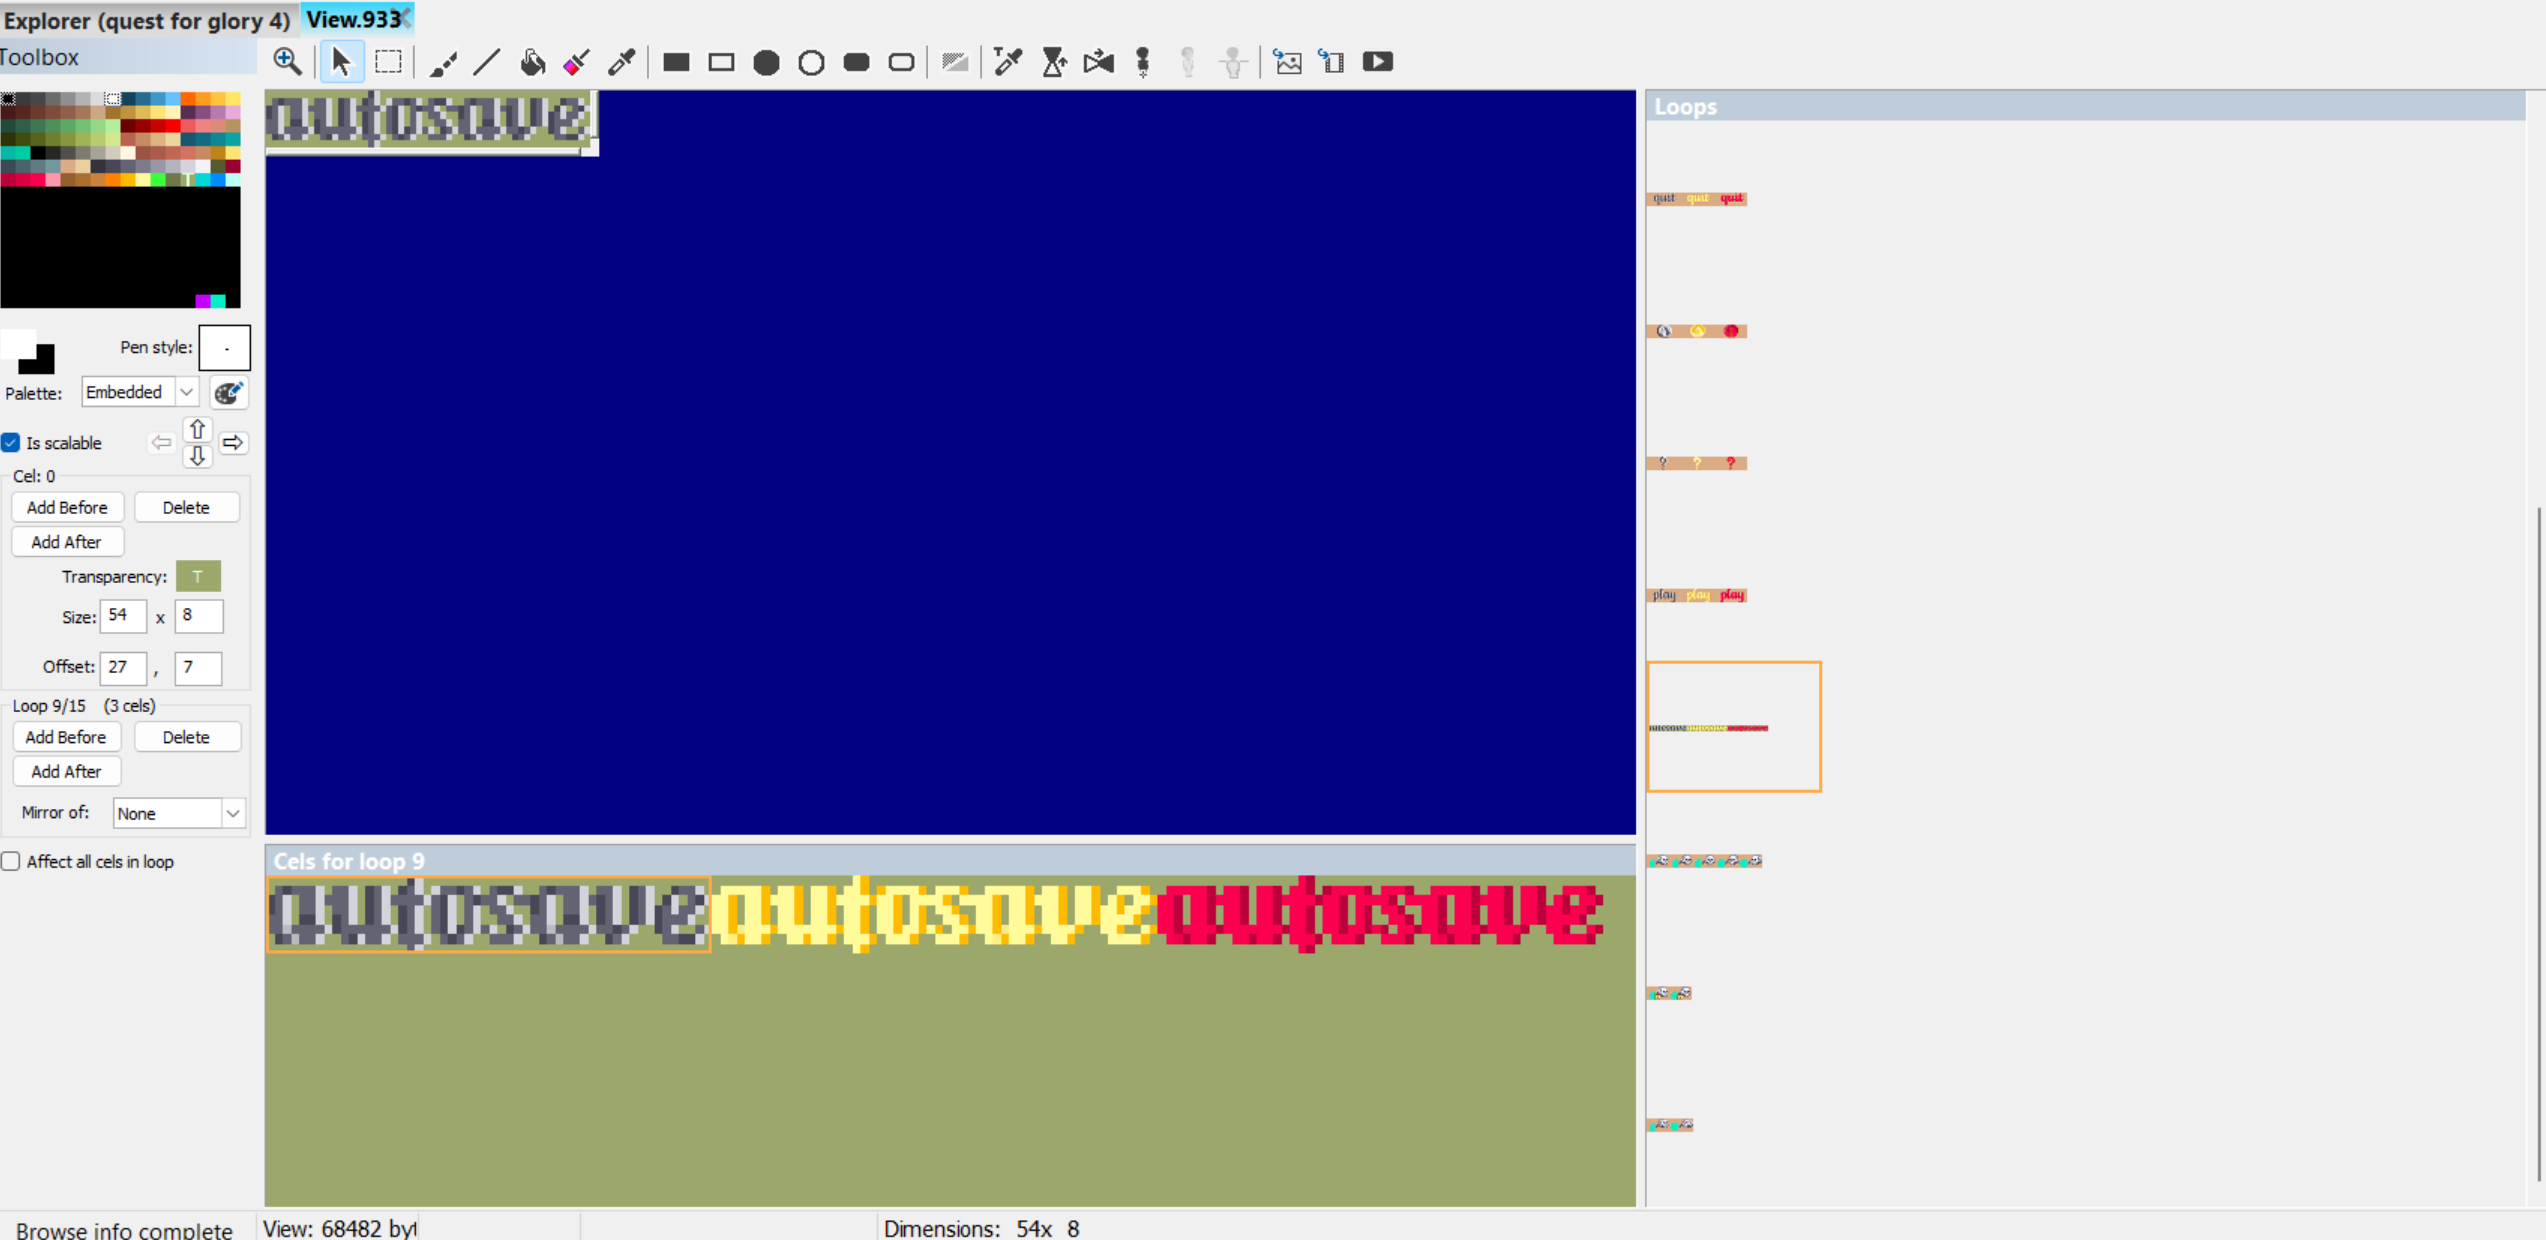Click Delete in Cel section
This screenshot has width=2546, height=1240.
pyautogui.click(x=186, y=507)
